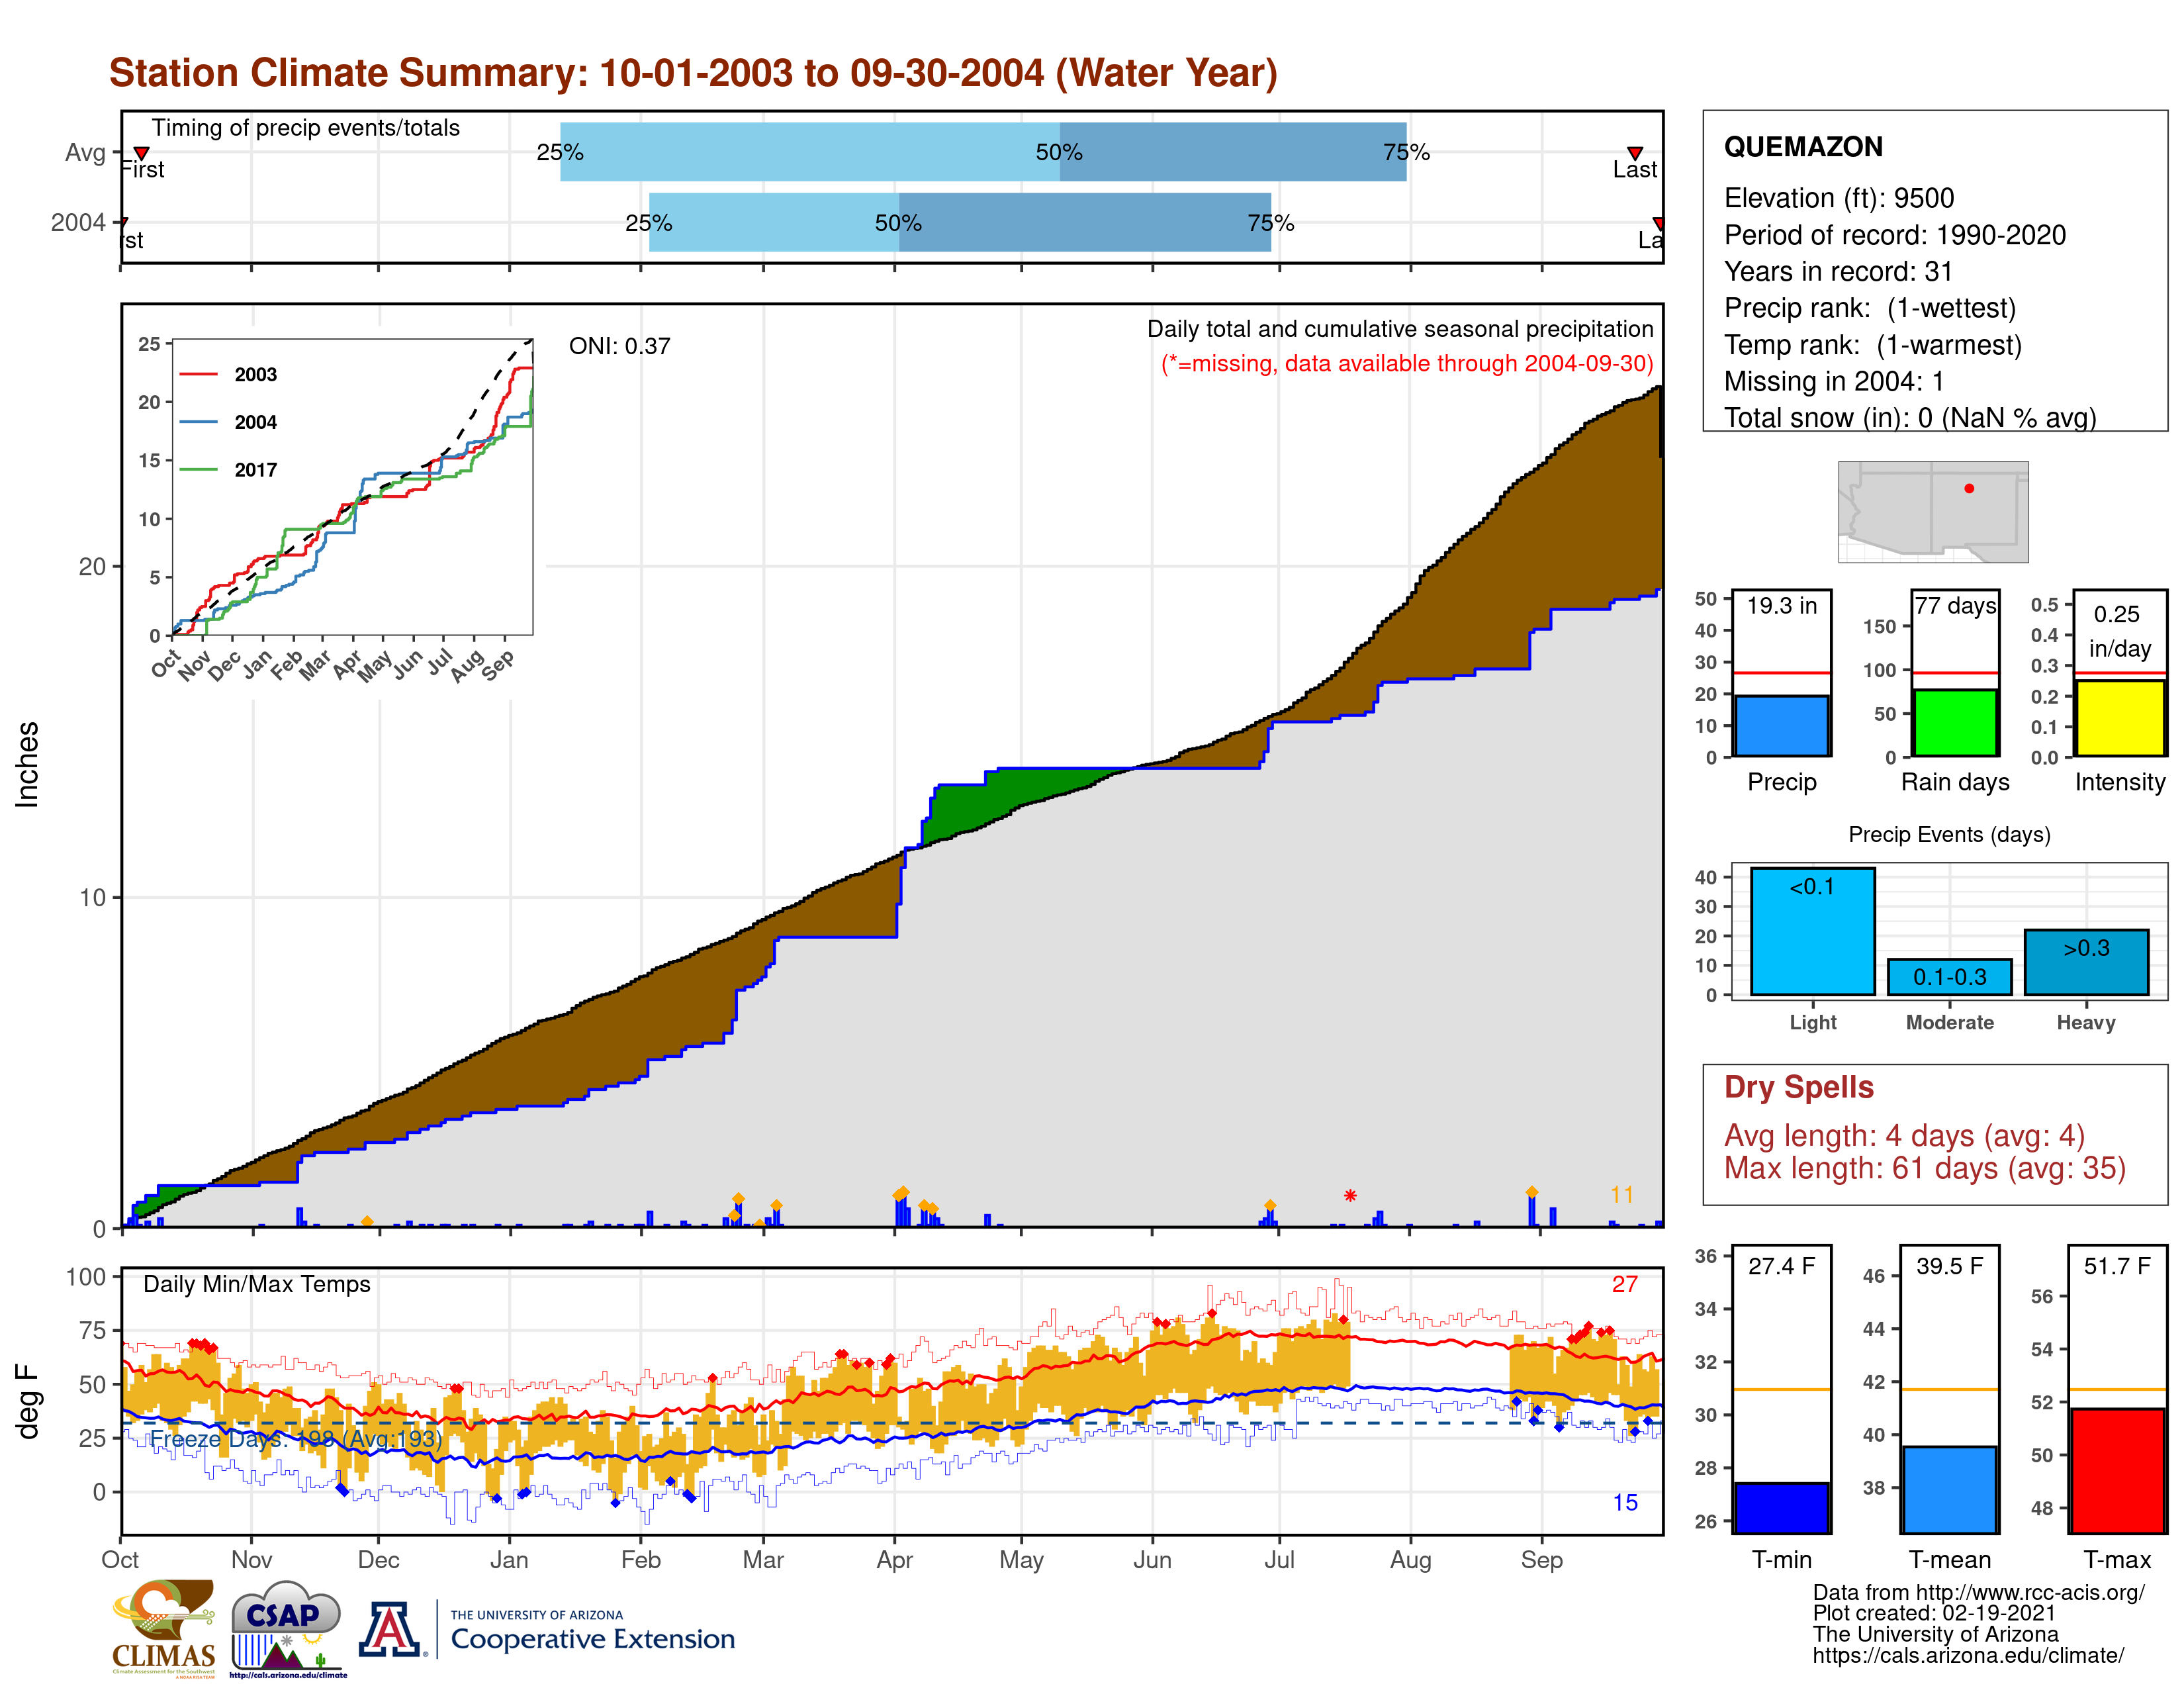Click the blue T-mean bar
This screenshot has height=1688, width=2184.
click(1950, 1489)
